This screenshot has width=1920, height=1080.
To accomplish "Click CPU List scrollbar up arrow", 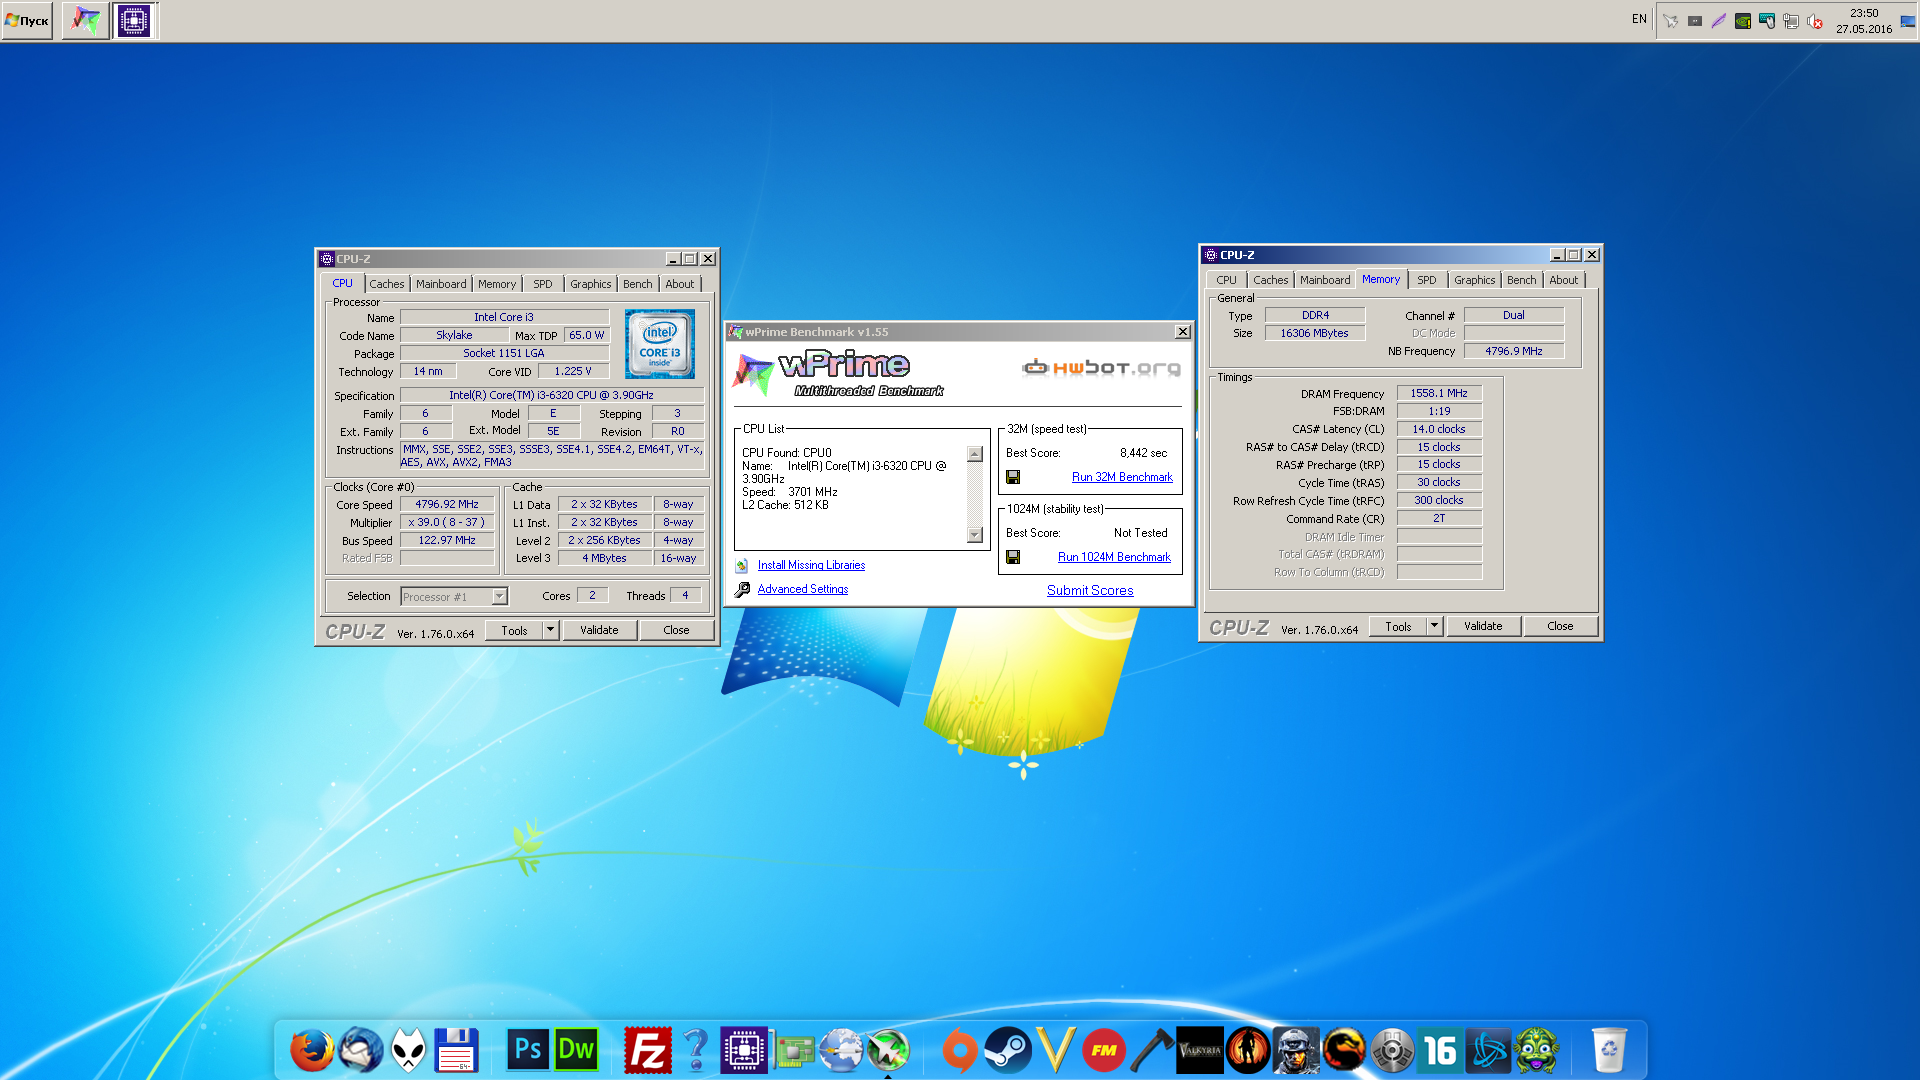I will point(975,454).
